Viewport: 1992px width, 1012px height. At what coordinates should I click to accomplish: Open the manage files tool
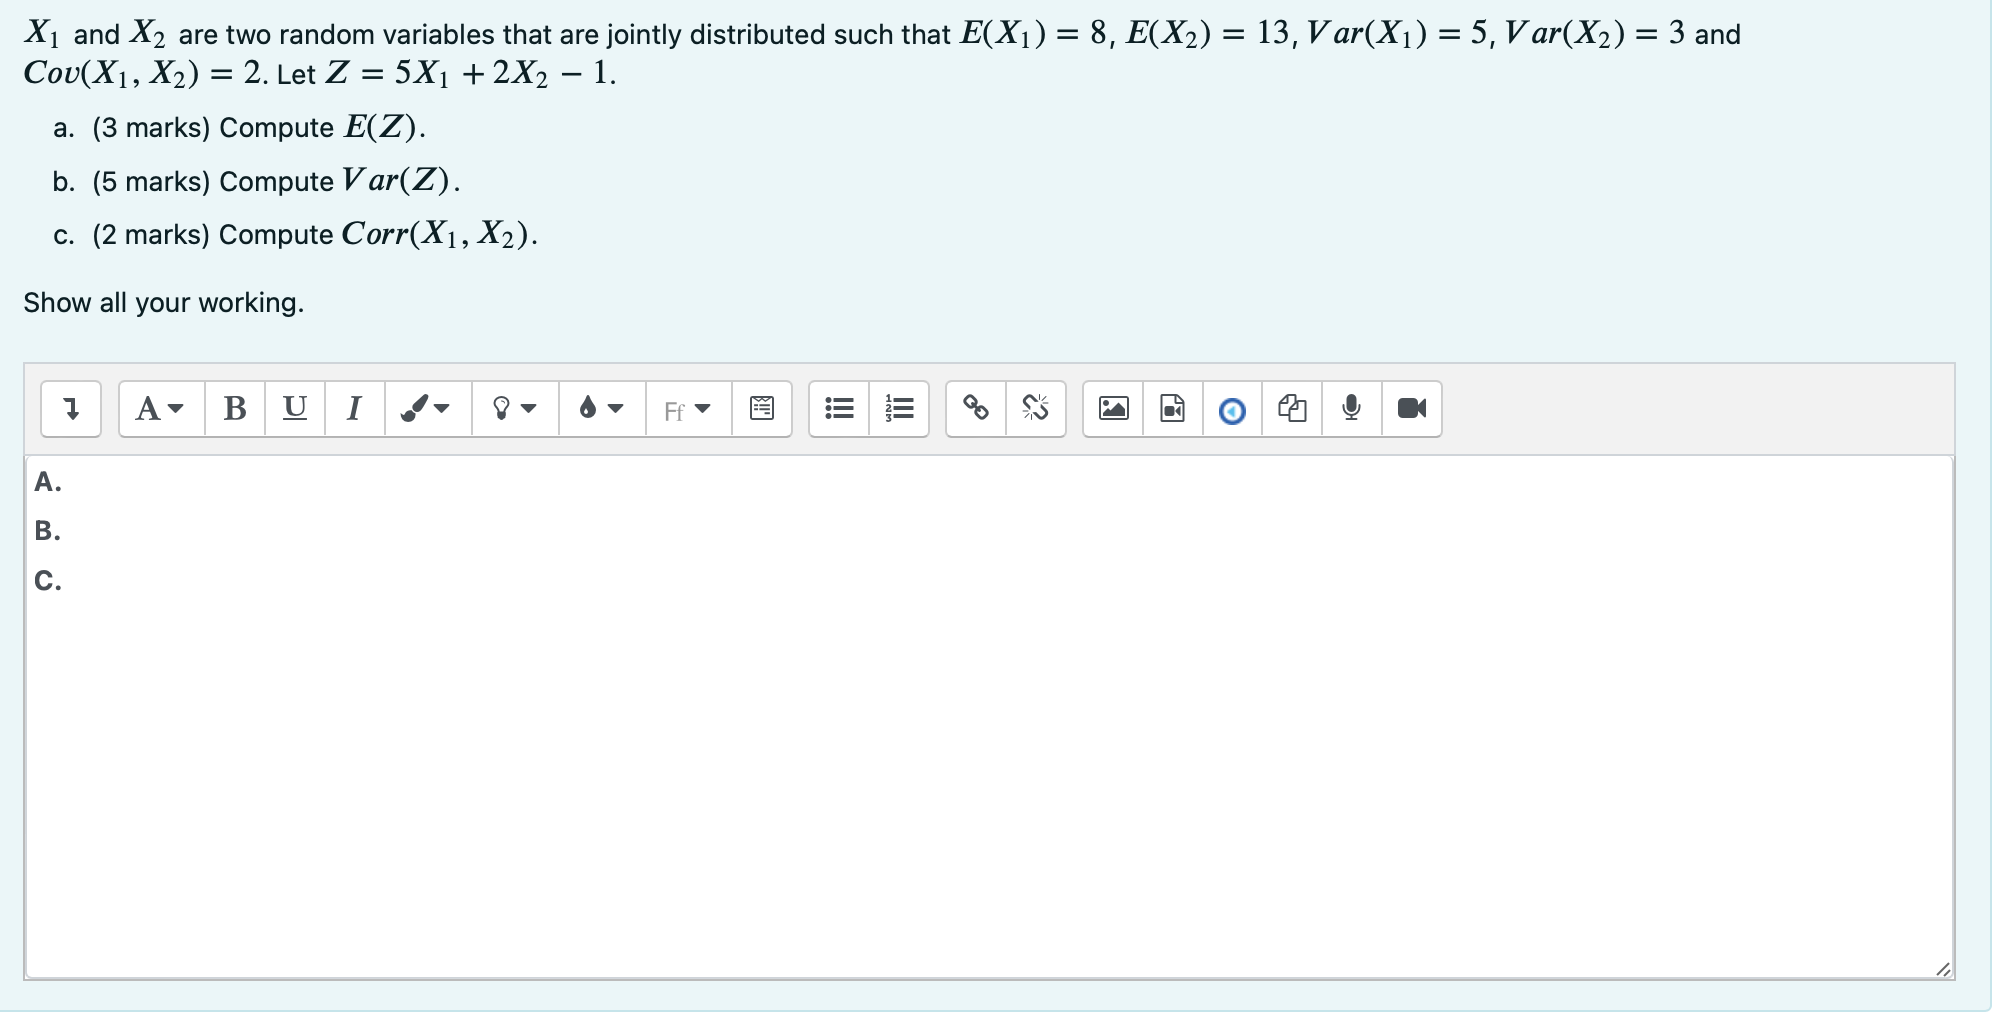click(x=1291, y=408)
